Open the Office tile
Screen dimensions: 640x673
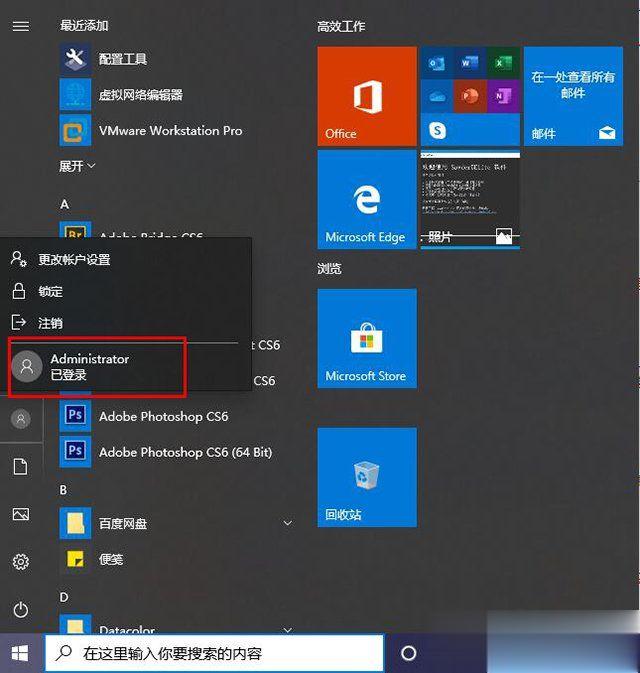pyautogui.click(x=367, y=96)
